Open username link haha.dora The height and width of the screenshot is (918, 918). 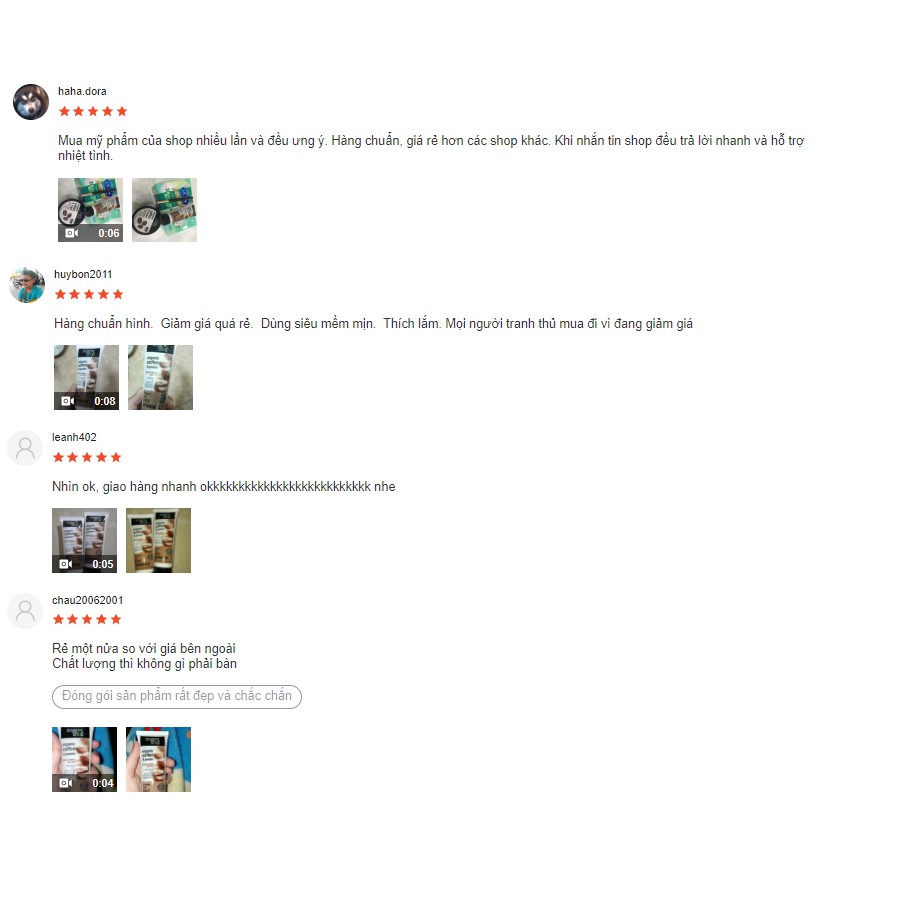[x=82, y=91]
